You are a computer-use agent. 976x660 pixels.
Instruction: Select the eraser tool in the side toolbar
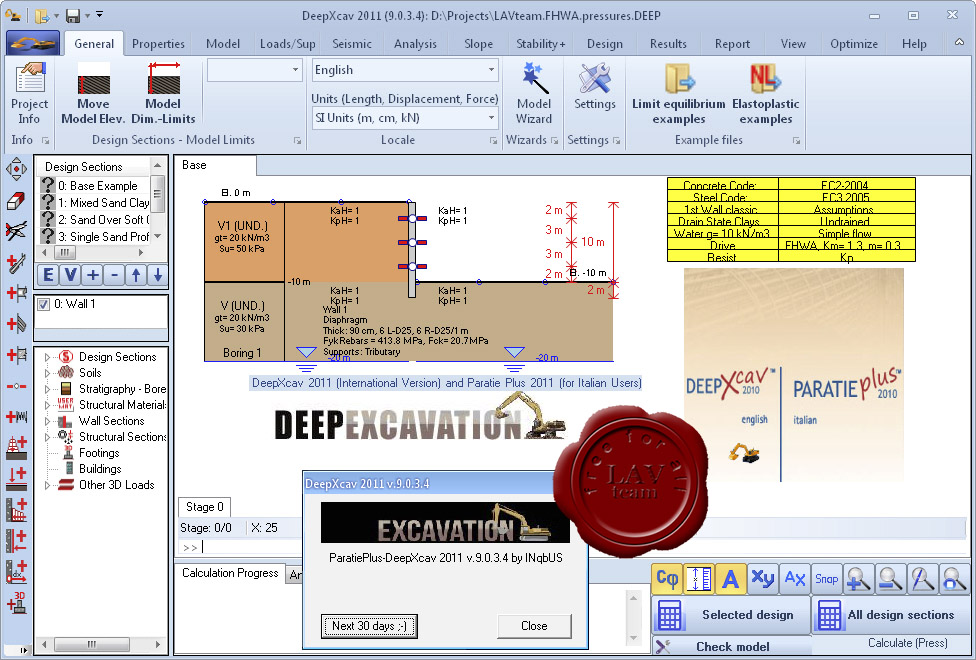pos(16,200)
